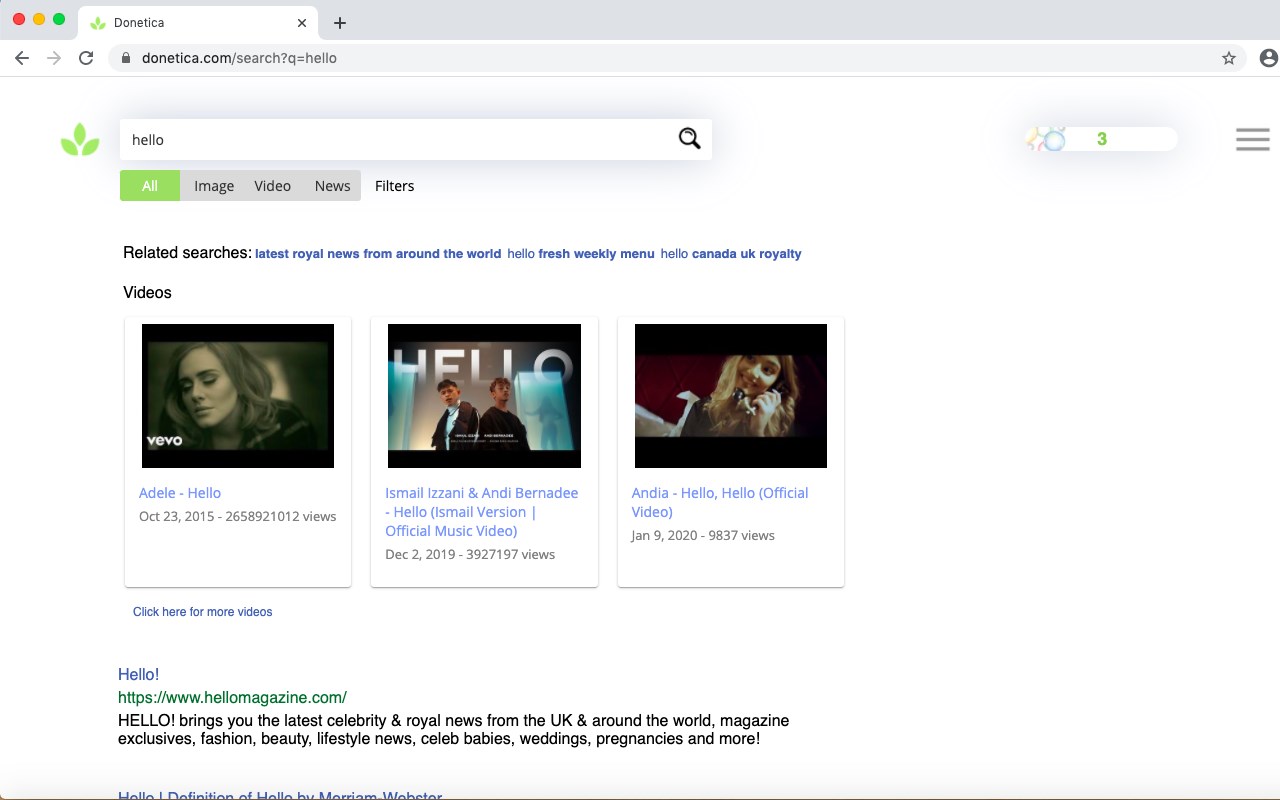Image resolution: width=1280 pixels, height=800 pixels.
Task: Bookmark page with the star icon
Action: click(1229, 58)
